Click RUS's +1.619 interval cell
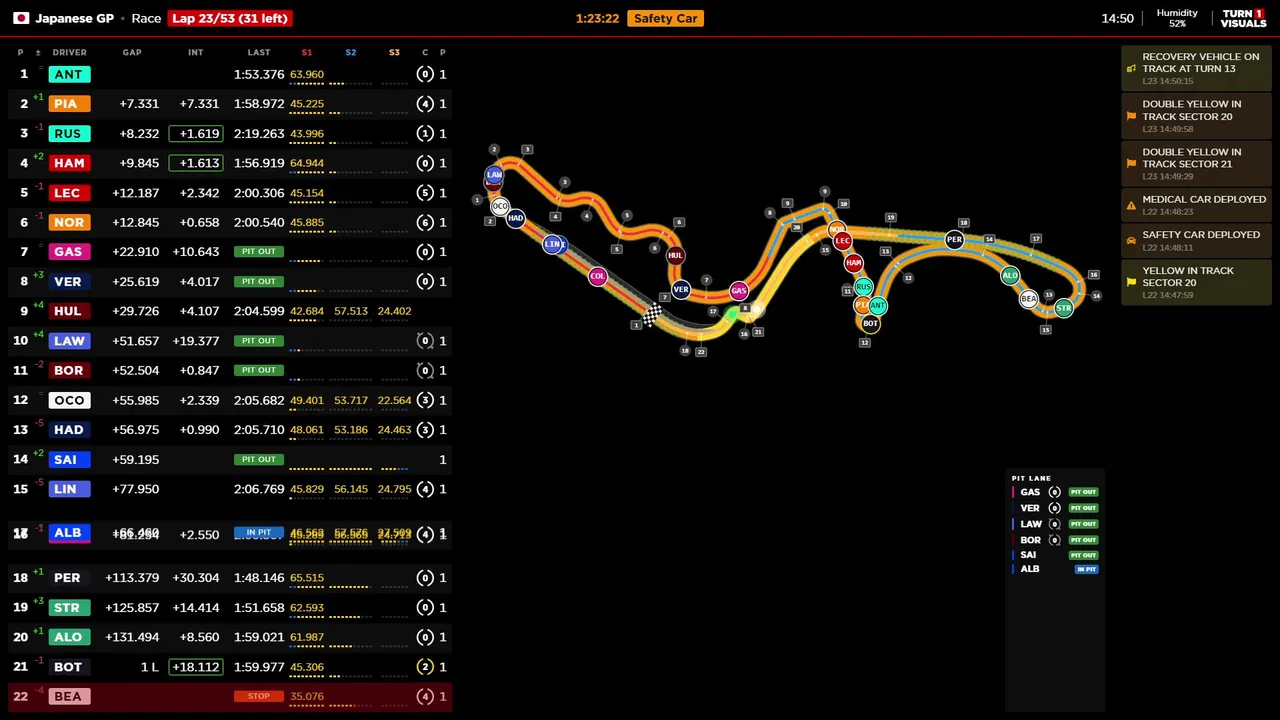The width and height of the screenshot is (1280, 720). pos(196,133)
